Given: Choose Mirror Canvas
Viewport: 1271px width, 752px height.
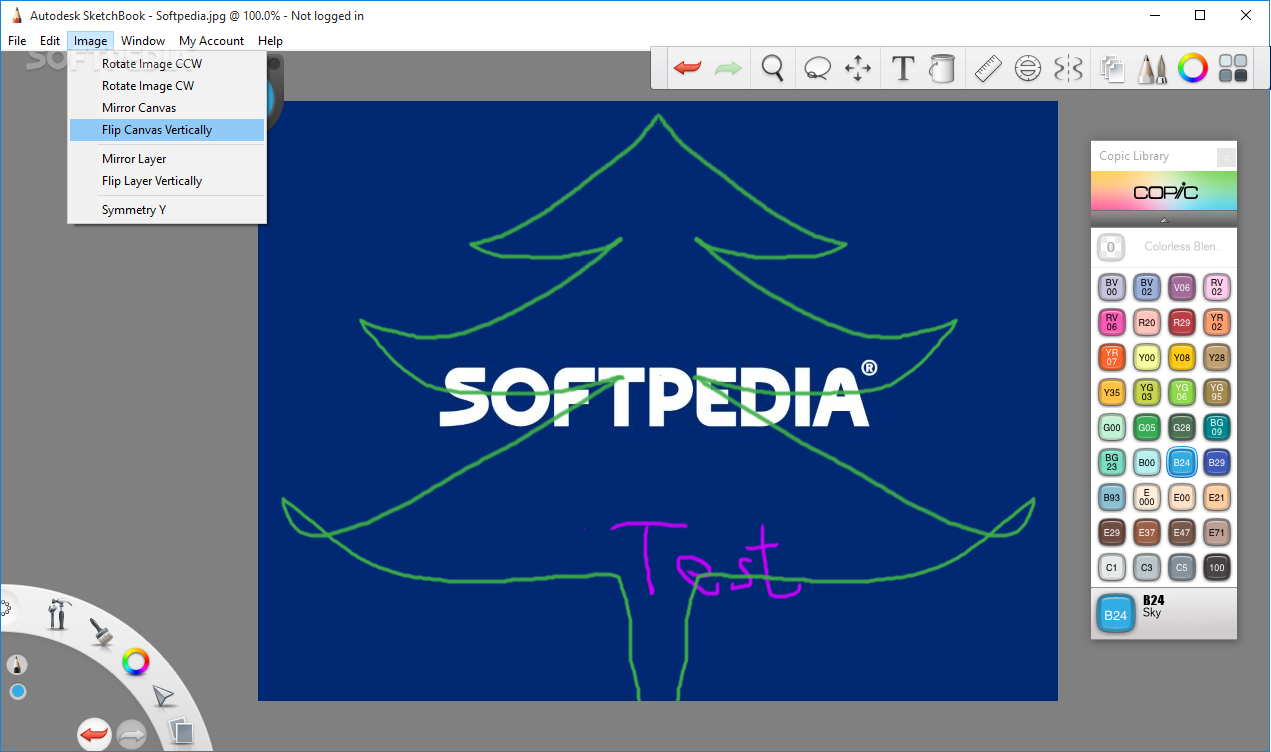Looking at the screenshot, I should coord(167,108).
